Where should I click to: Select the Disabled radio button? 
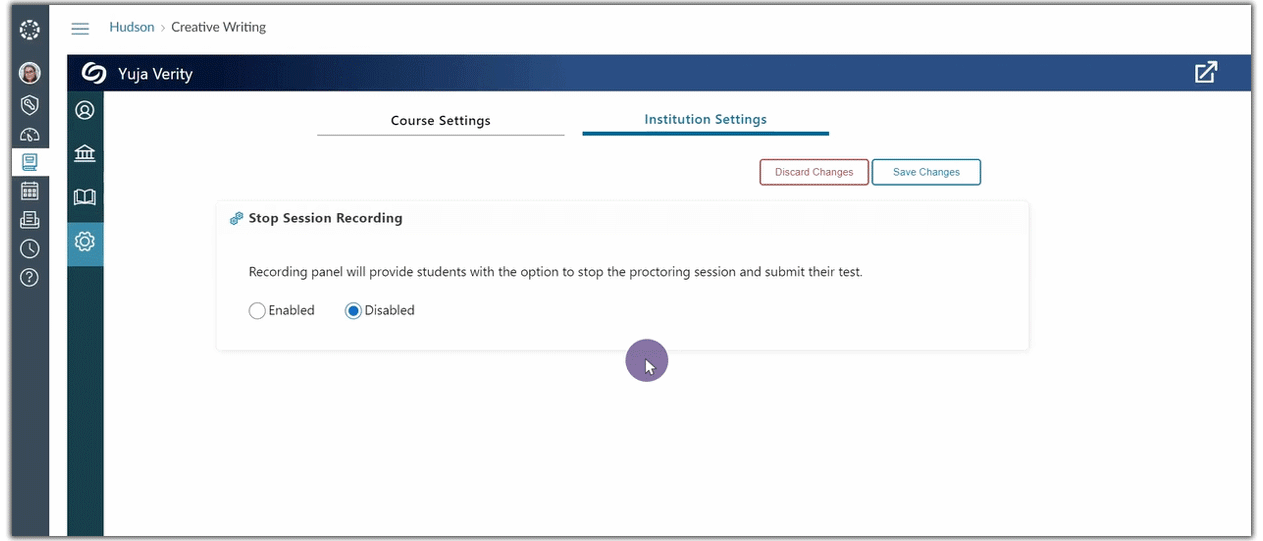(x=353, y=311)
